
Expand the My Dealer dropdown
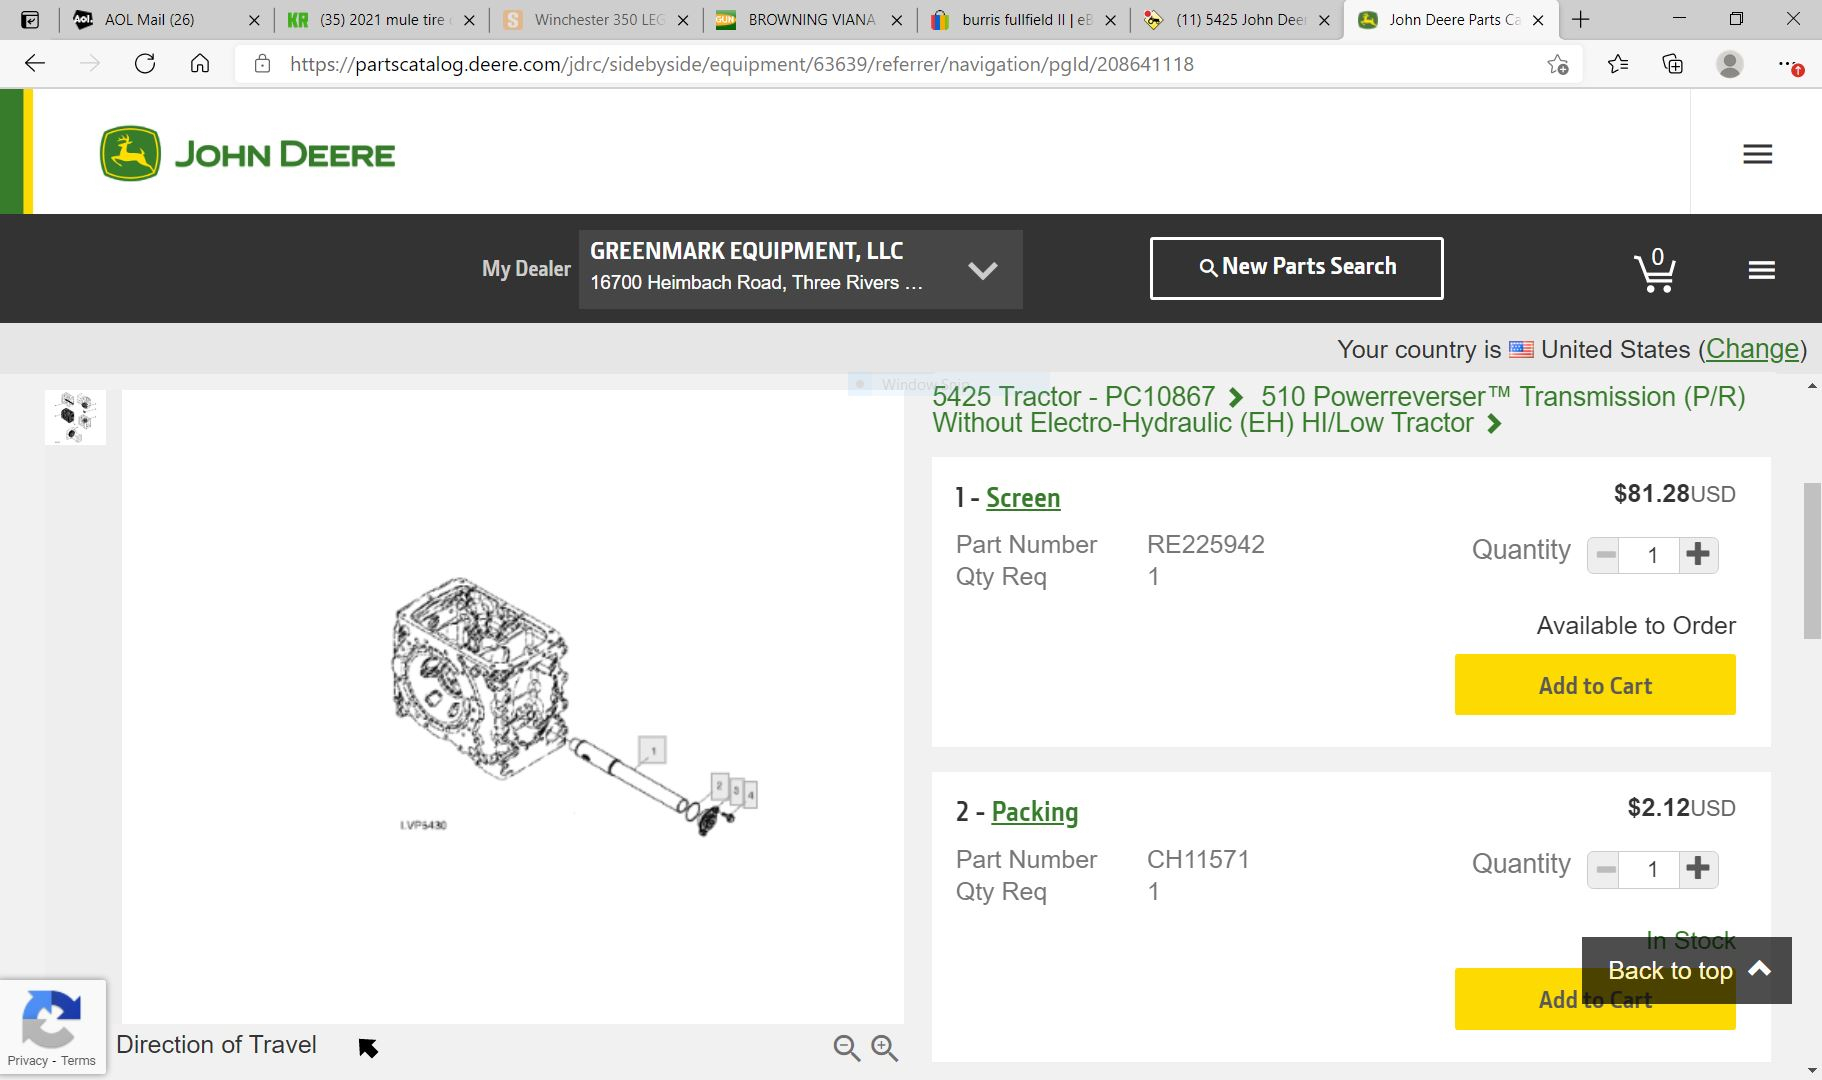tap(983, 270)
